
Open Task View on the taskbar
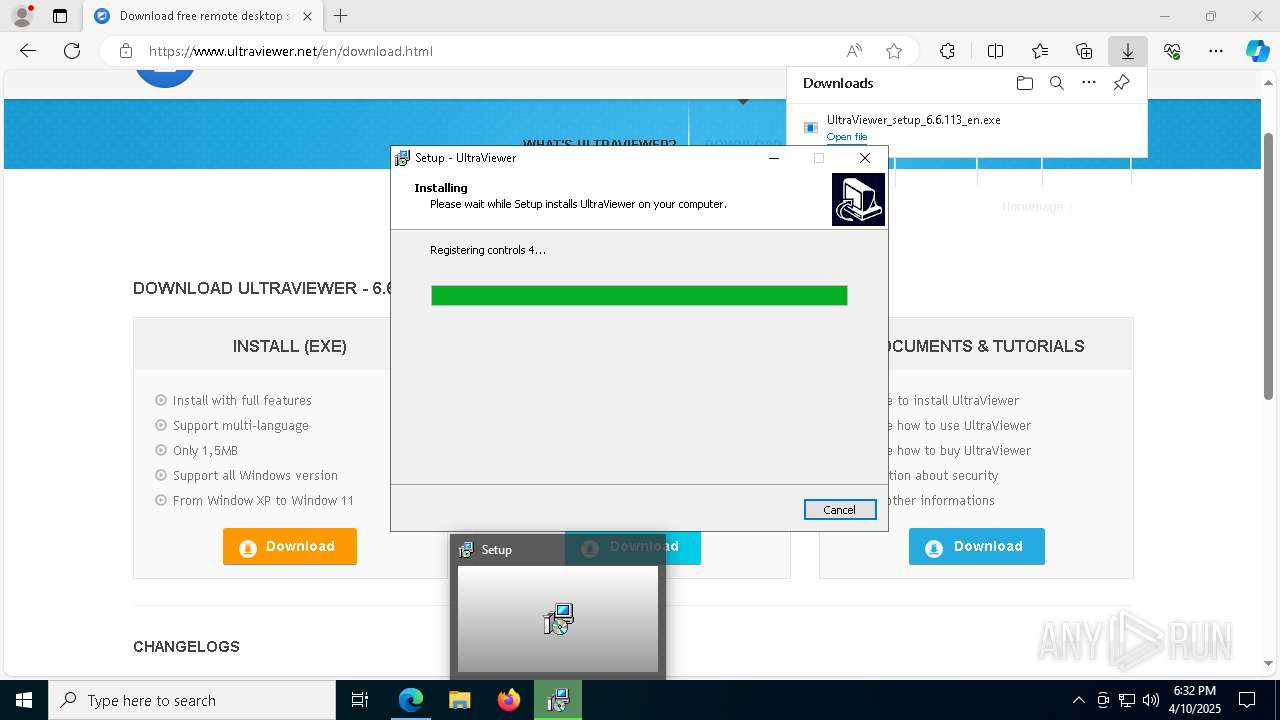pos(360,700)
